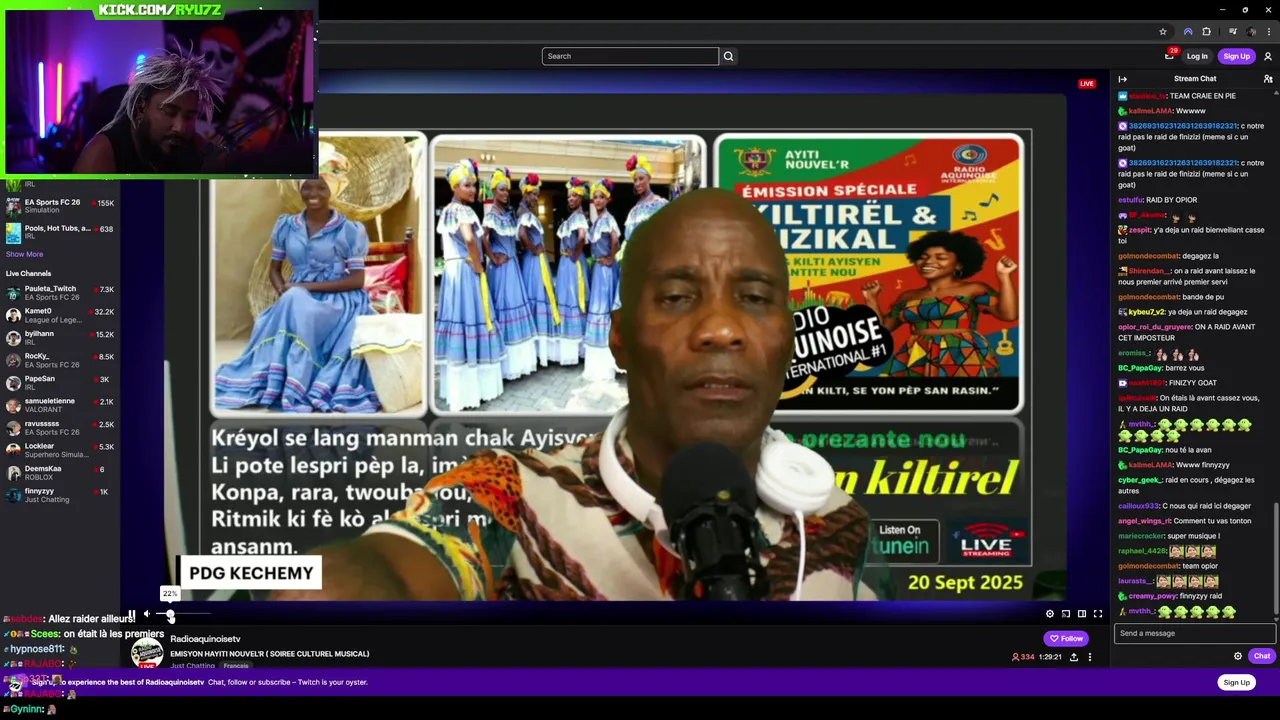Click the Log In button

point(1197,56)
